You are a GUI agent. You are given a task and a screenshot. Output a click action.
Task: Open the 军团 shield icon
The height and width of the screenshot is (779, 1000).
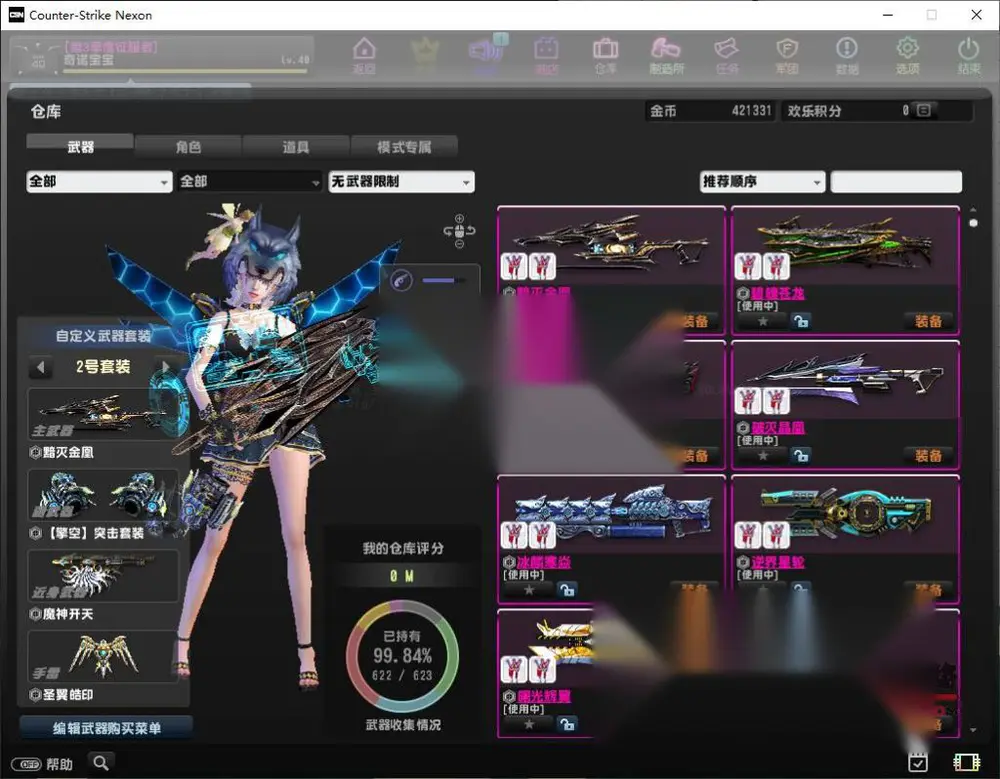tap(787, 55)
